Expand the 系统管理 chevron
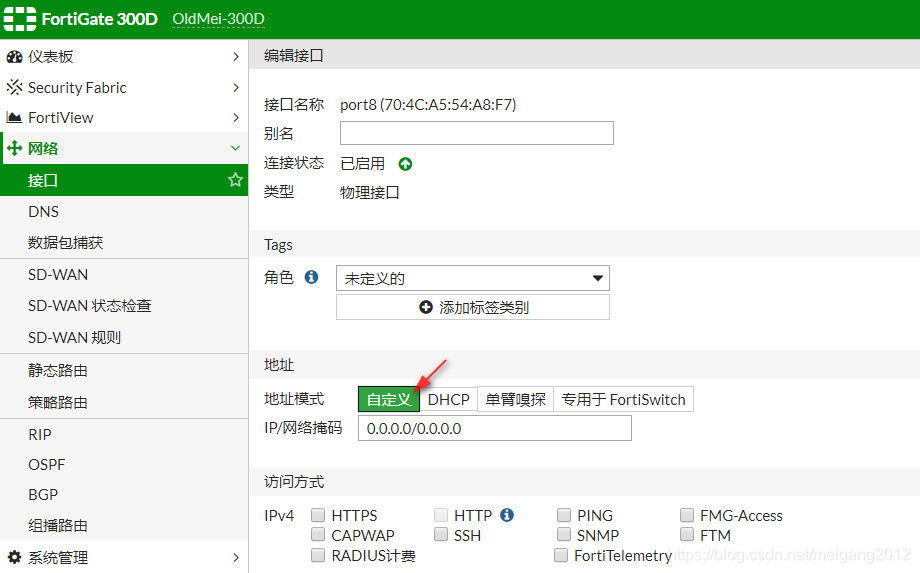The height and width of the screenshot is (573, 920). 236,557
